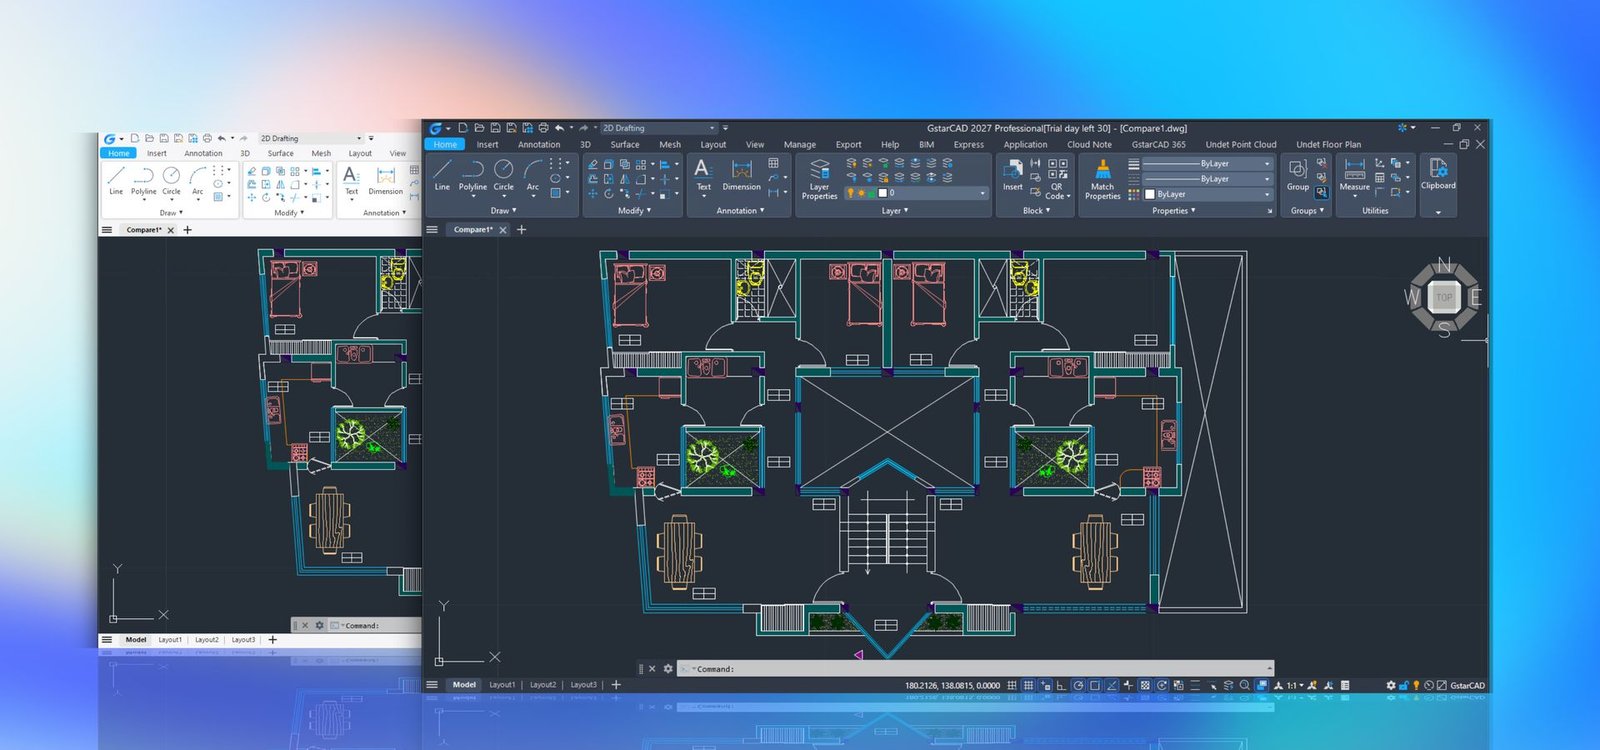This screenshot has height=750, width=1600.
Task: Open the Cloud Note ribbon tab
Action: pyautogui.click(x=1089, y=144)
